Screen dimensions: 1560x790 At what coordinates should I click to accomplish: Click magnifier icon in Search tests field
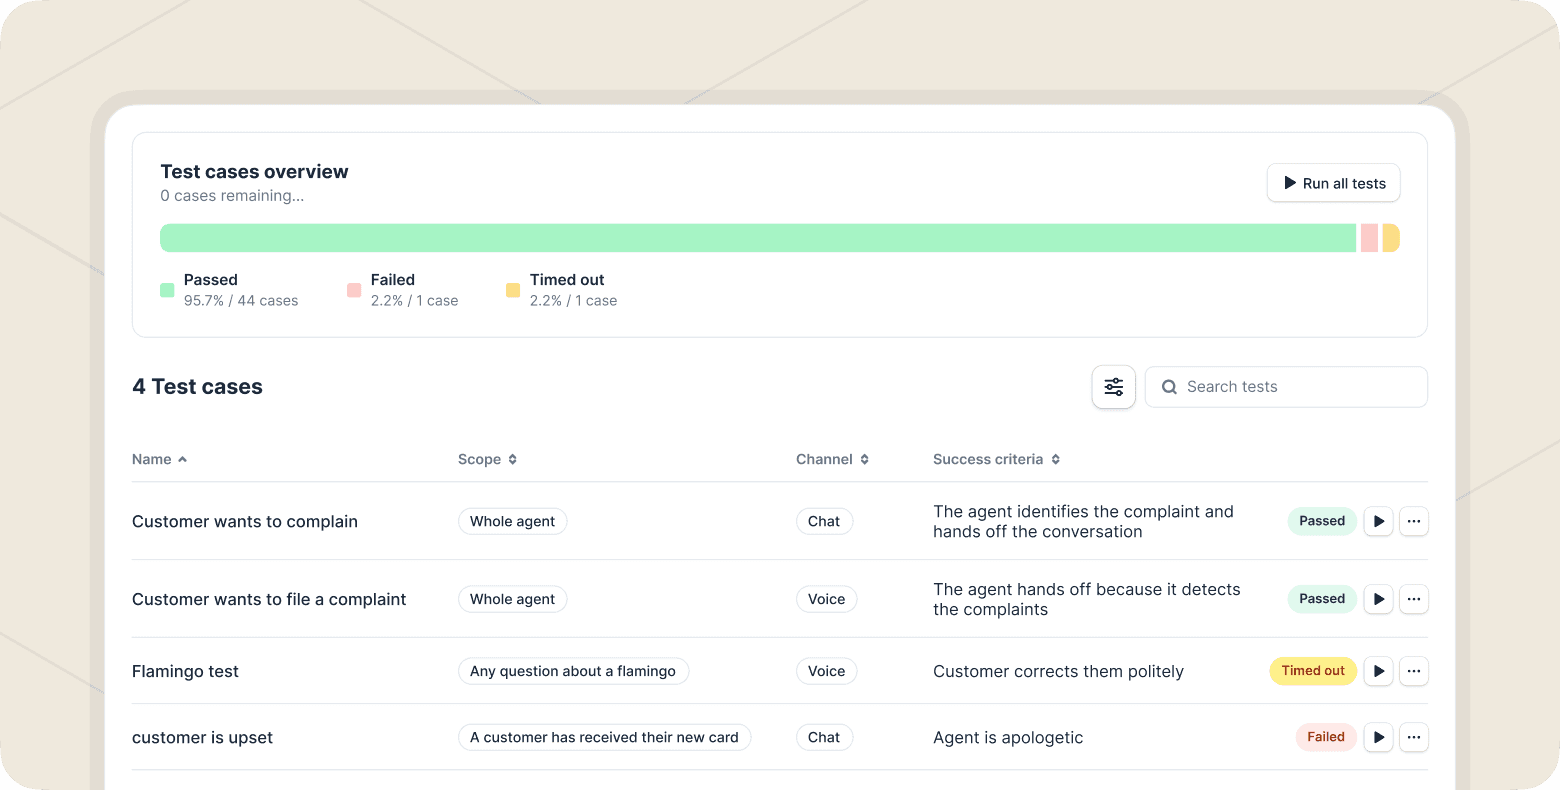(x=1169, y=387)
